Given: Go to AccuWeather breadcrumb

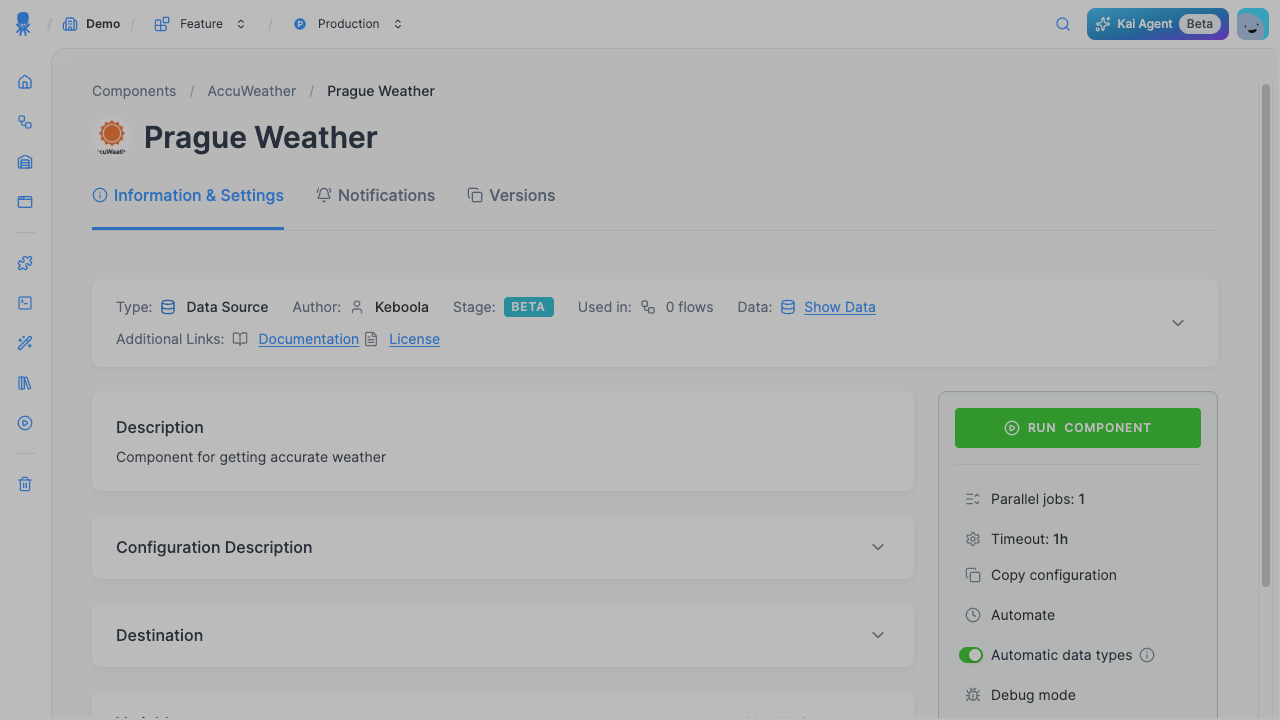Looking at the screenshot, I should 252,91.
